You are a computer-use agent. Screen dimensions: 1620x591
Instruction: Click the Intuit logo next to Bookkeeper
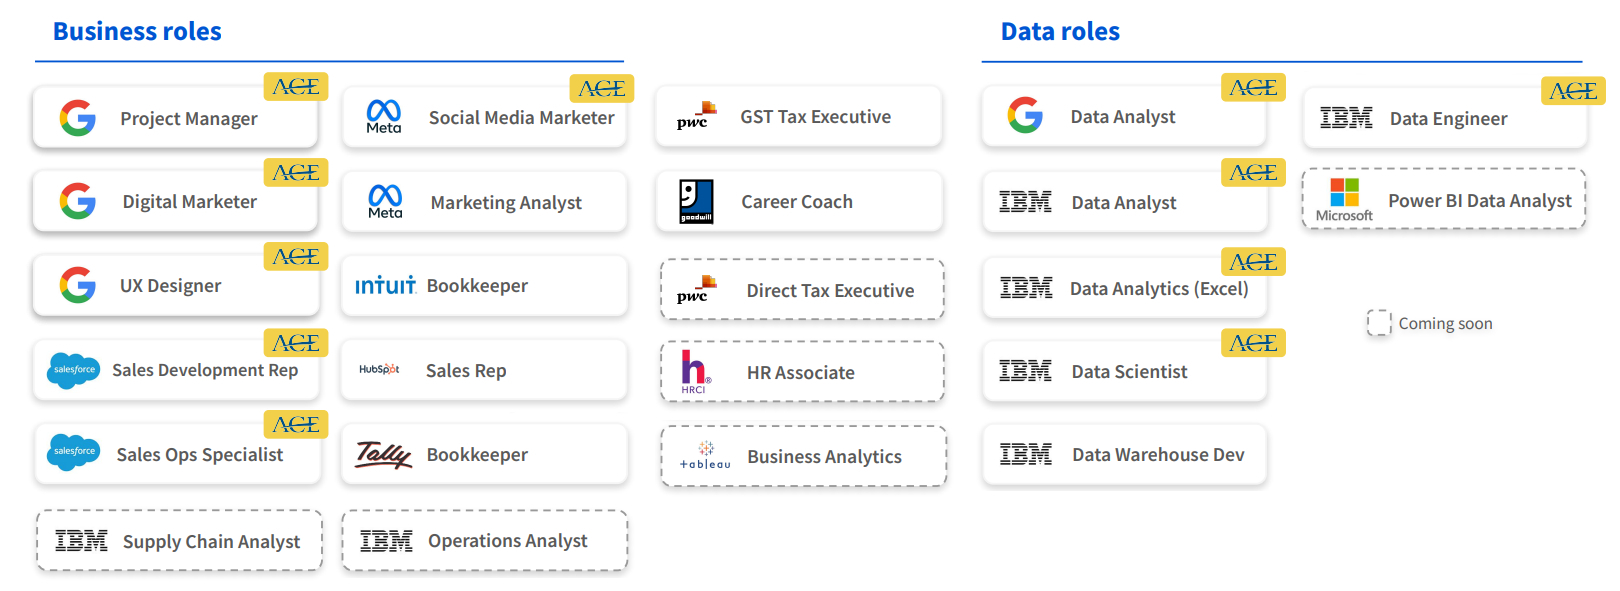[x=385, y=286]
